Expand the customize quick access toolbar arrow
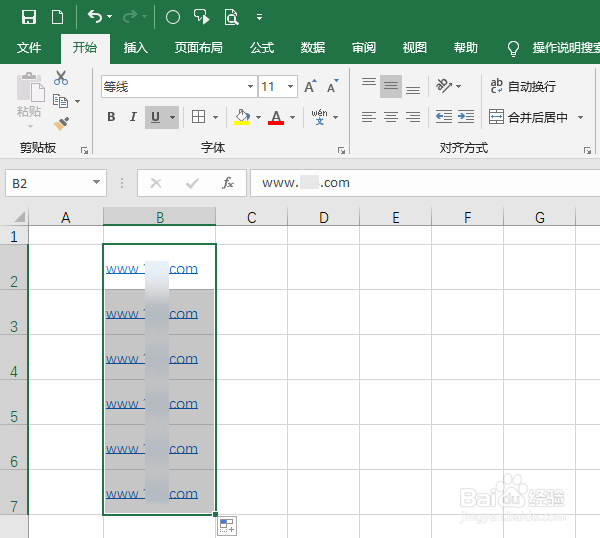600x538 pixels. 259,17
